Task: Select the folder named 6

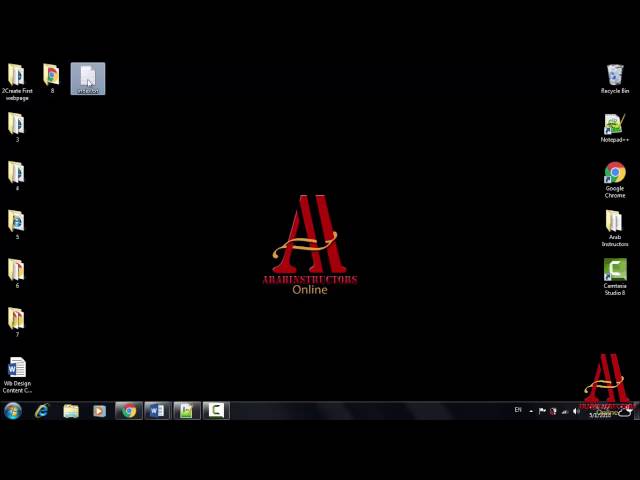Action: coord(17,273)
